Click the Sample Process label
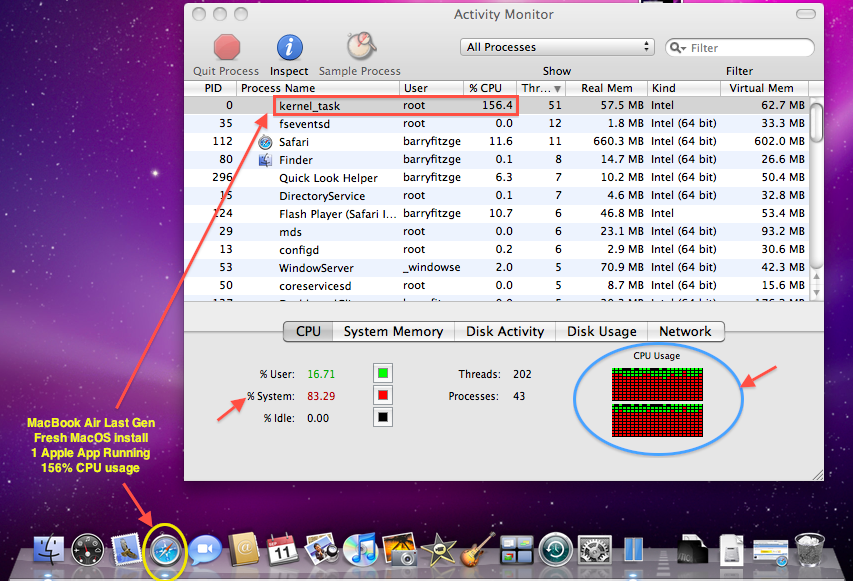The image size is (853, 581). coord(360,71)
